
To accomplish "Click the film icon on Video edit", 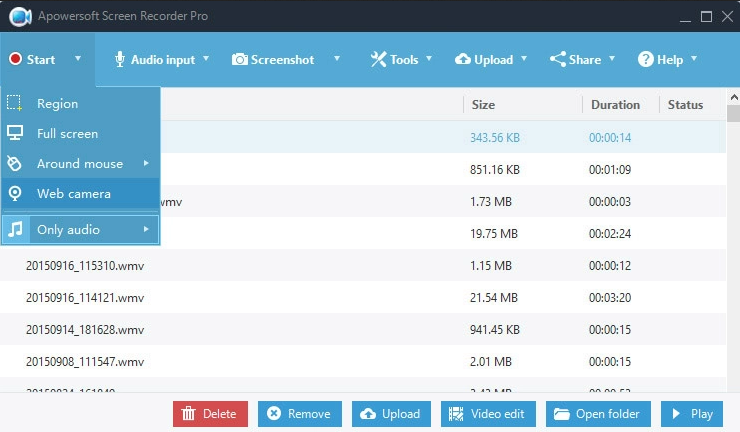I will click(456, 414).
